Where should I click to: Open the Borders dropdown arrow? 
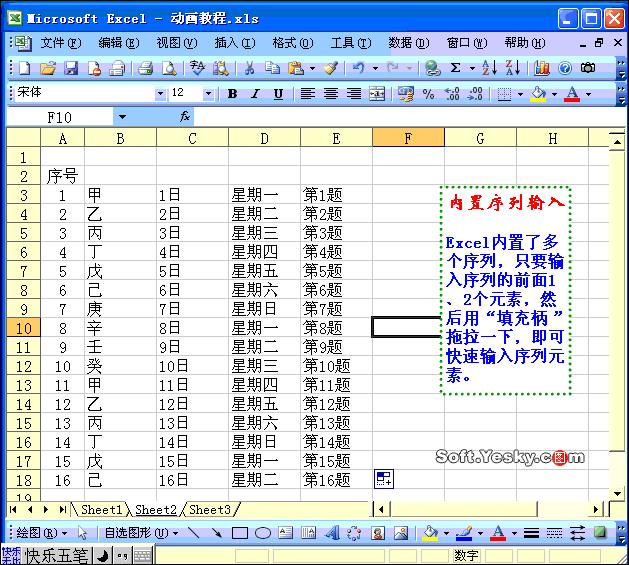click(x=520, y=94)
